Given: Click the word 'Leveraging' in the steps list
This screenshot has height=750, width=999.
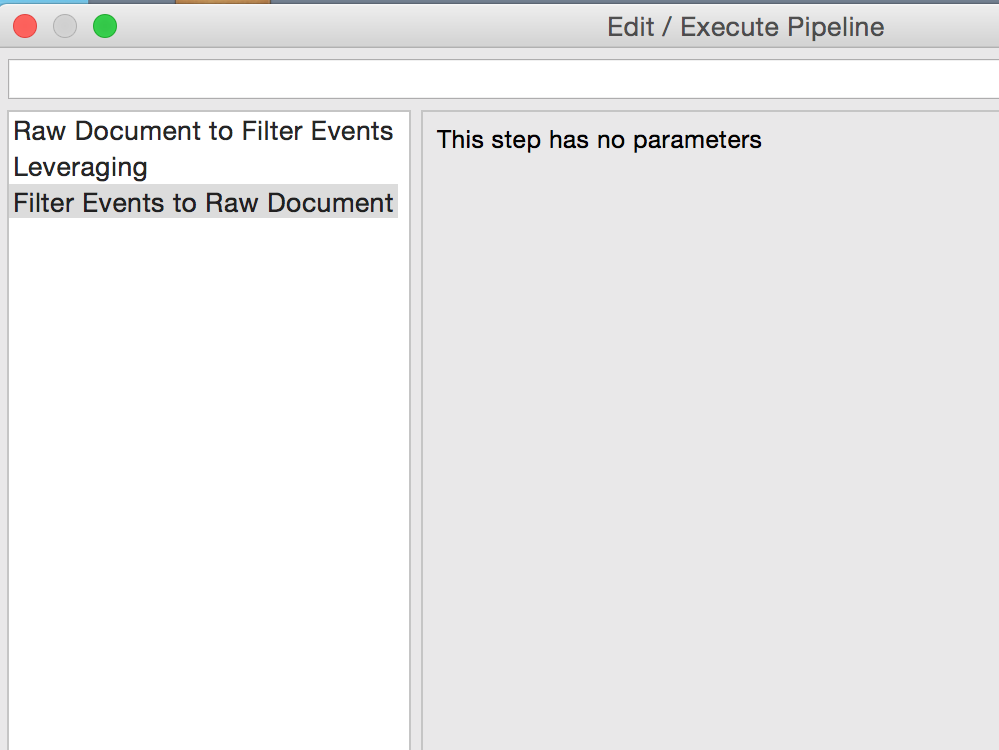Looking at the screenshot, I should point(80,167).
